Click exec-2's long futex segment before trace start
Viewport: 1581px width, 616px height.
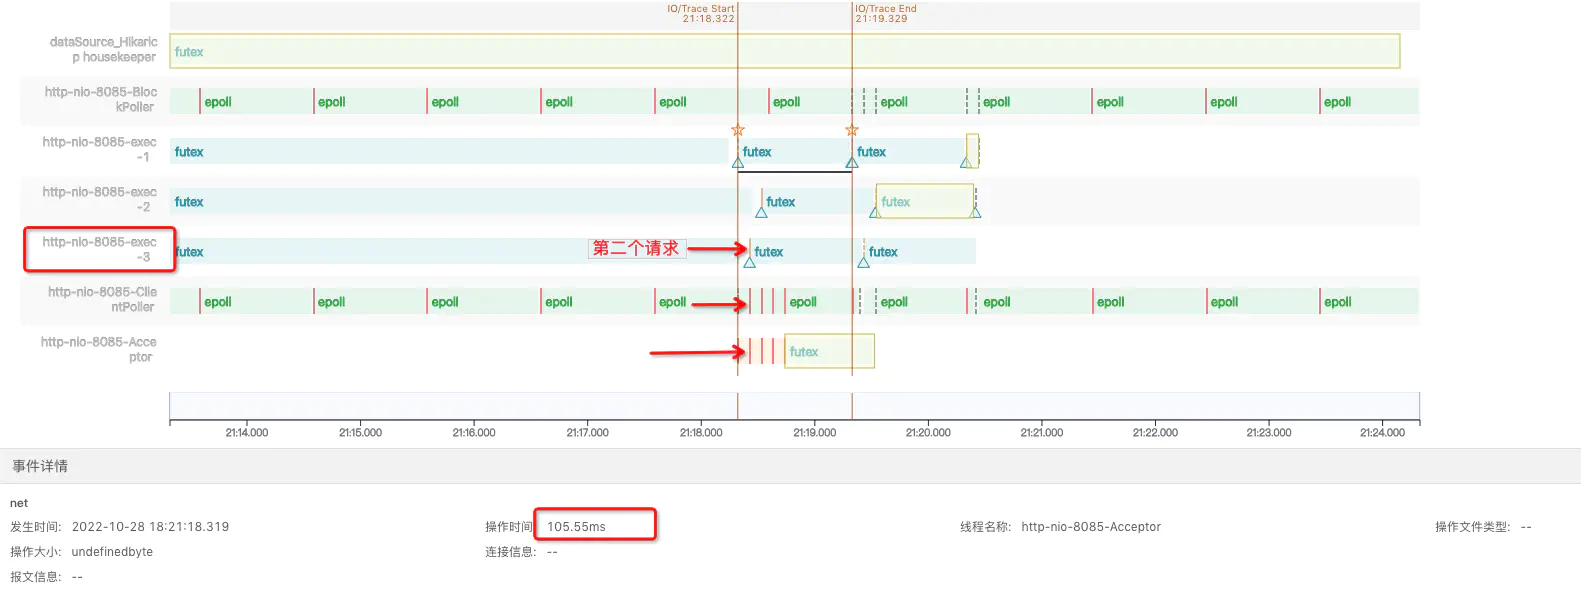(461, 201)
